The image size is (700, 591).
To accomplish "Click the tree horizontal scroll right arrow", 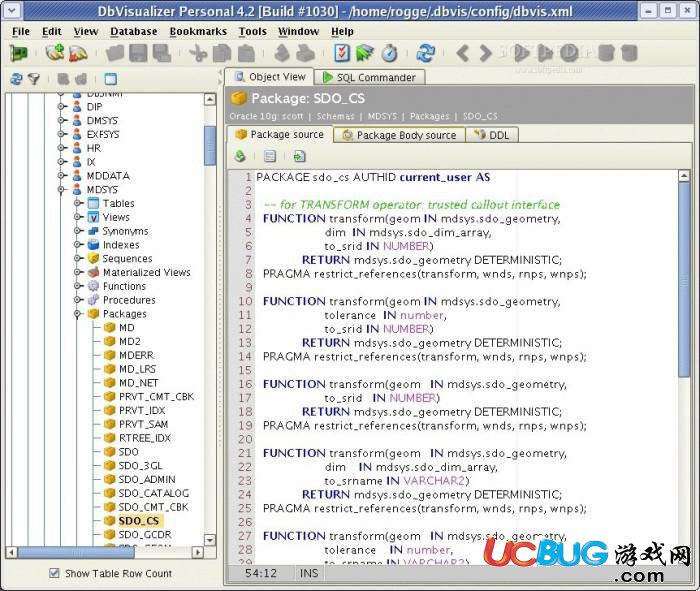I will [x=198, y=553].
